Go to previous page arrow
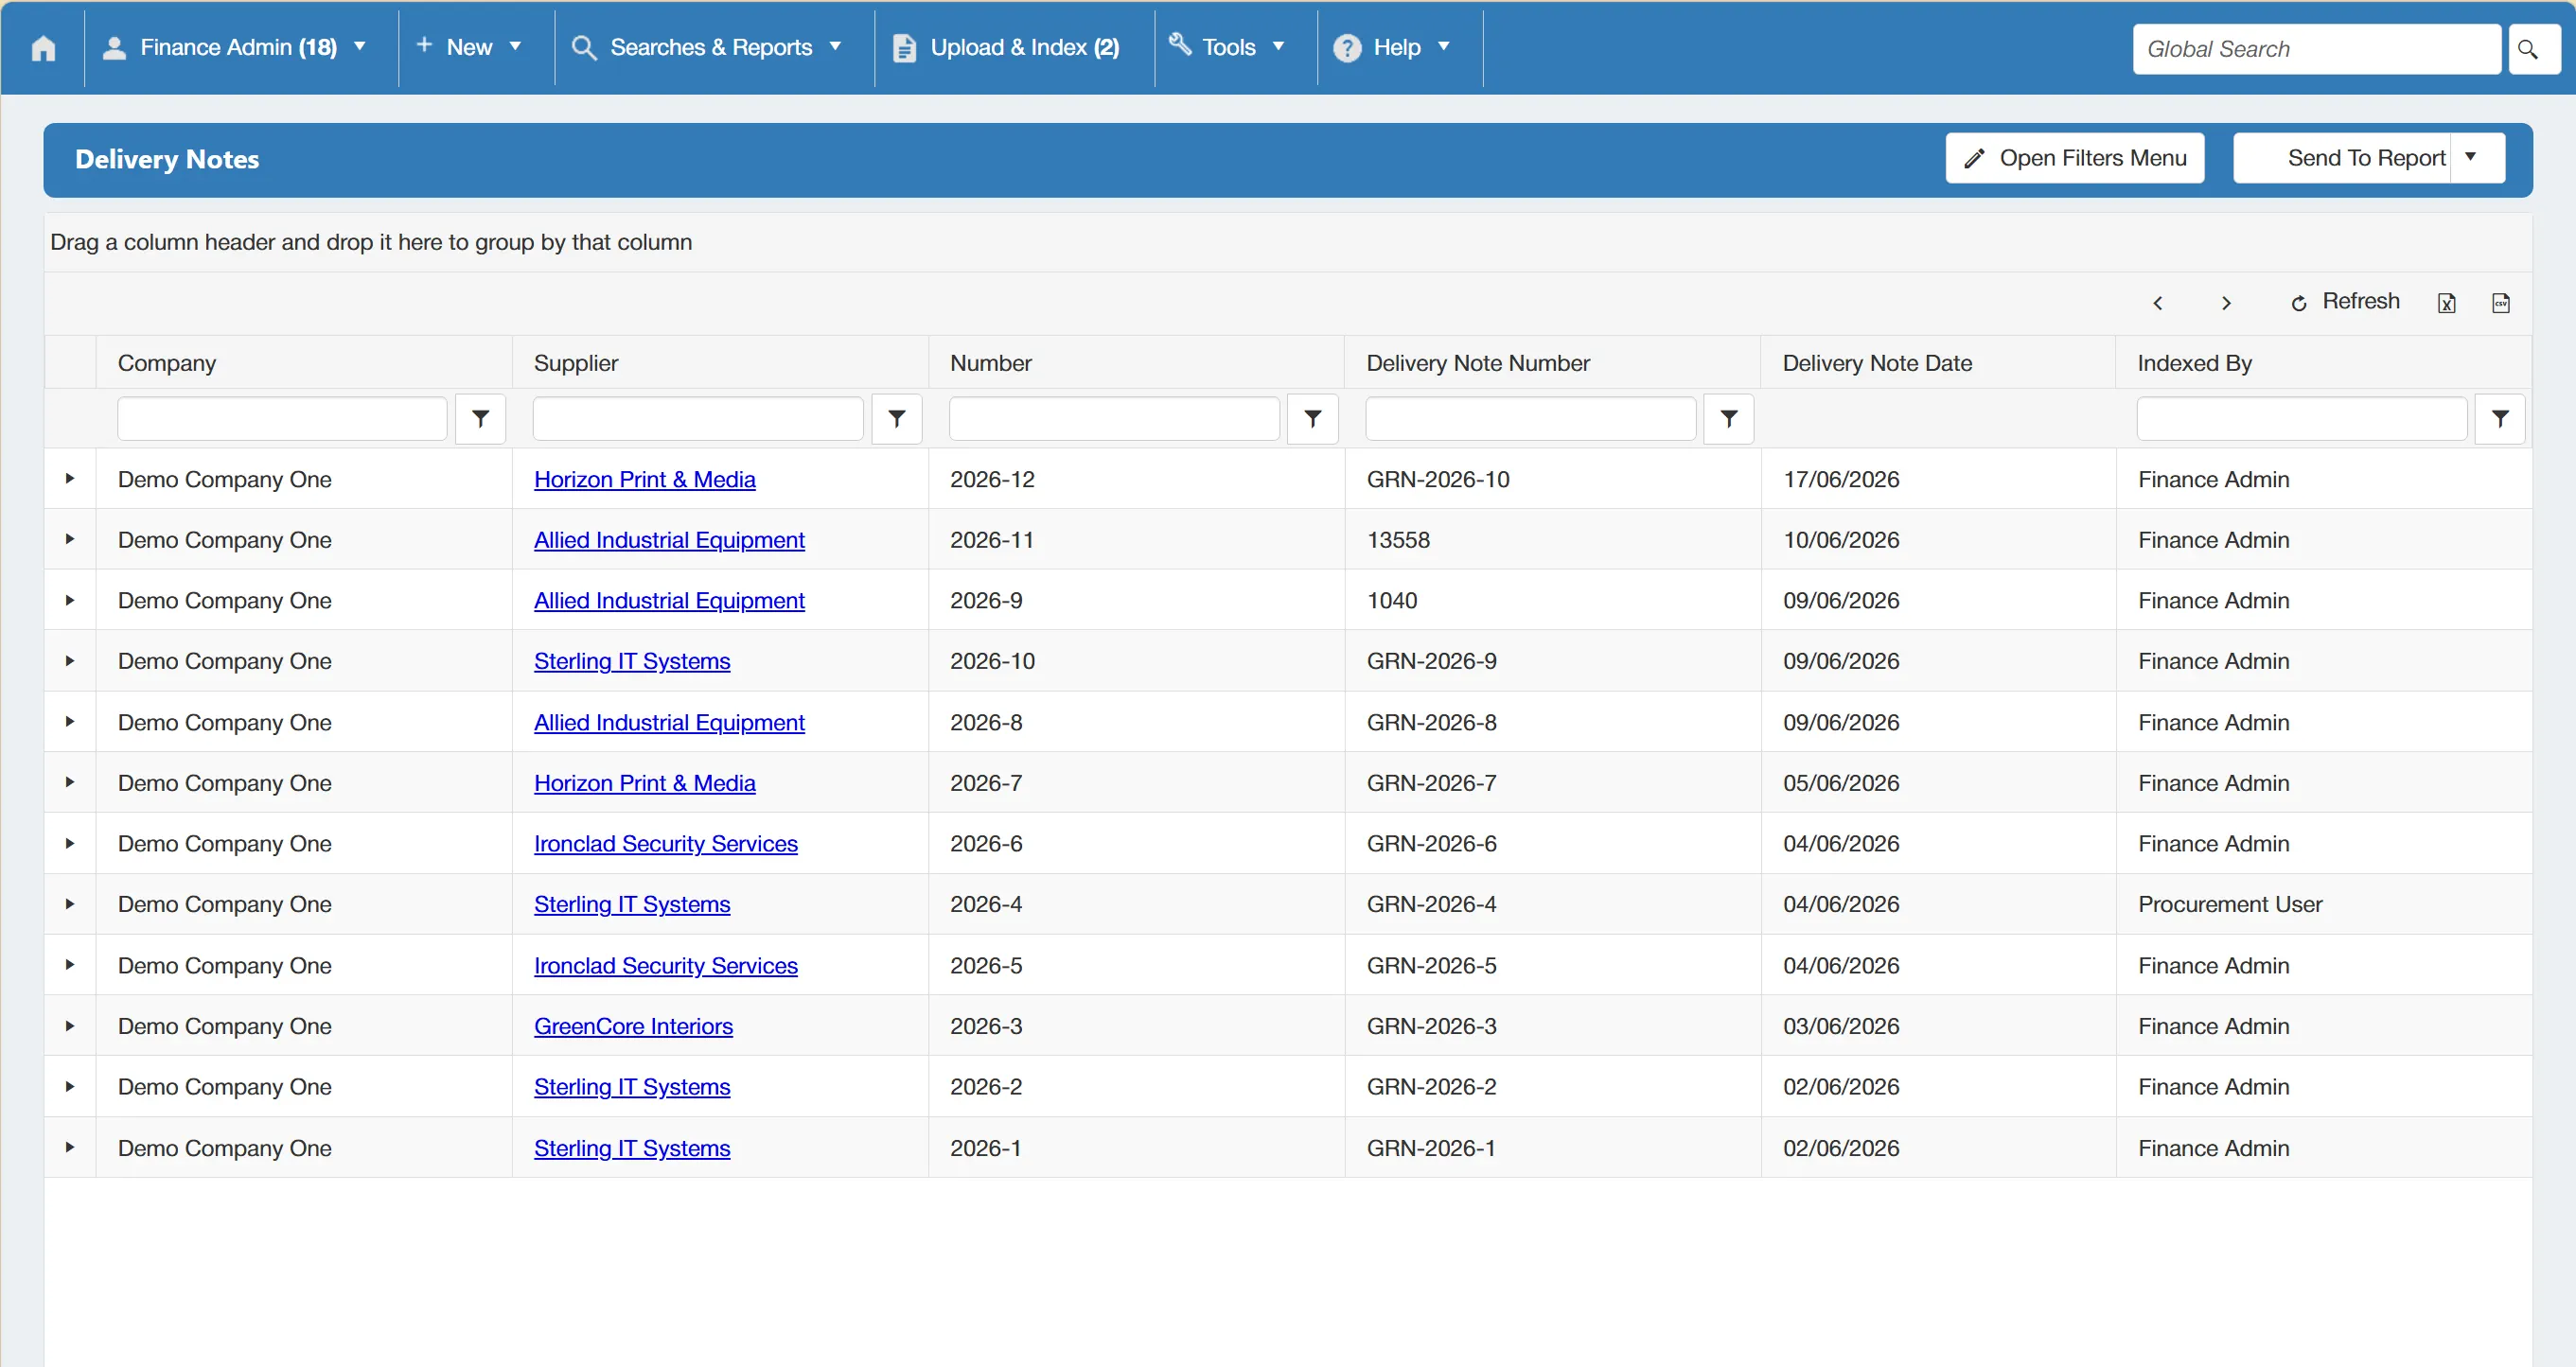This screenshot has height=1367, width=2576. (x=2157, y=303)
